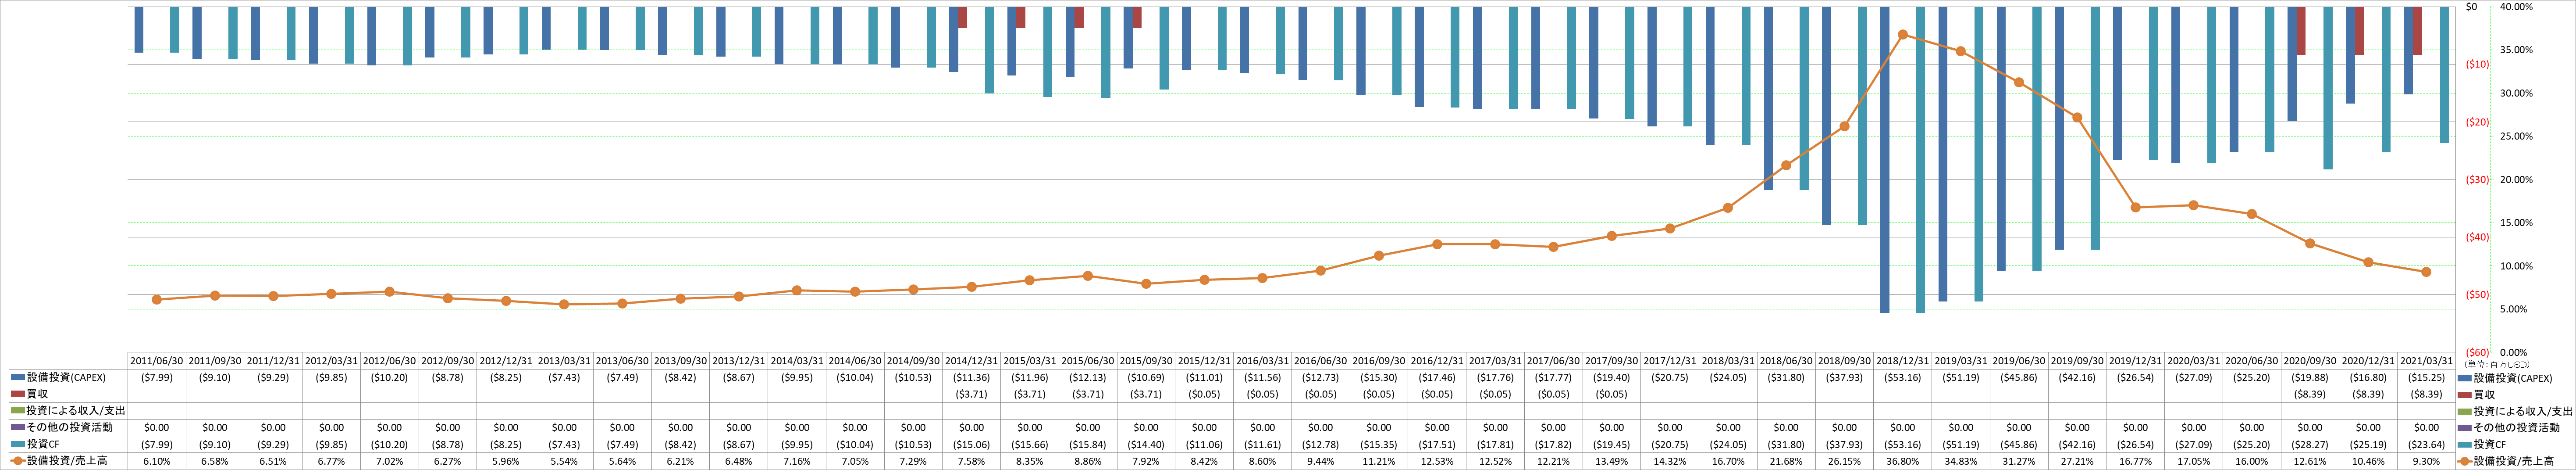This screenshot has width=2576, height=470.
Task: Click the 40.00% secondary axis label
Action: coord(2516,7)
